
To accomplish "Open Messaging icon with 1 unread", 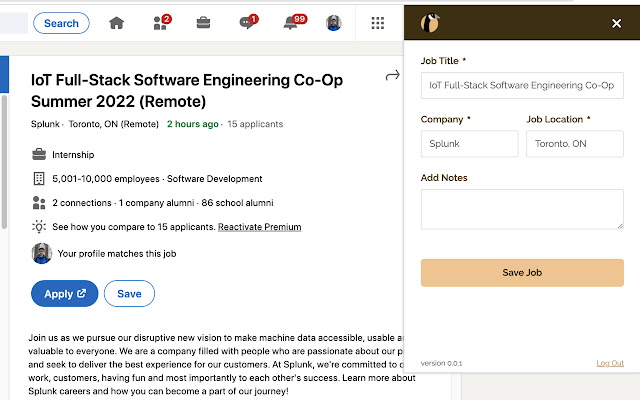I will pyautogui.click(x=247, y=23).
